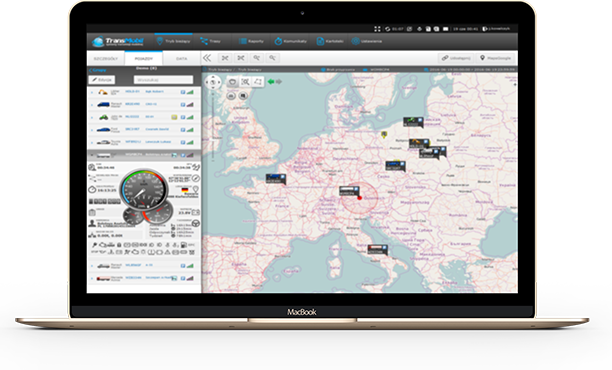Click the tractor marker on the map

[x=413, y=122]
